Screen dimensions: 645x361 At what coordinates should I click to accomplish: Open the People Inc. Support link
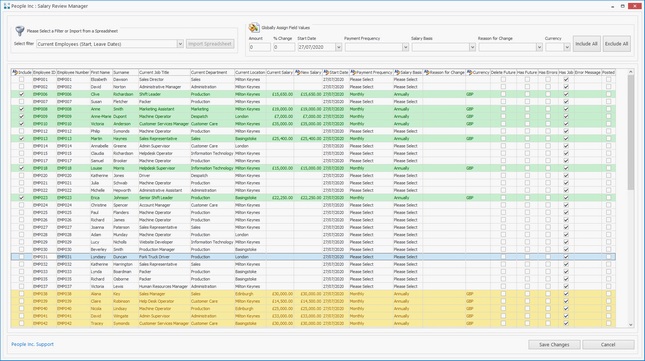32,344
